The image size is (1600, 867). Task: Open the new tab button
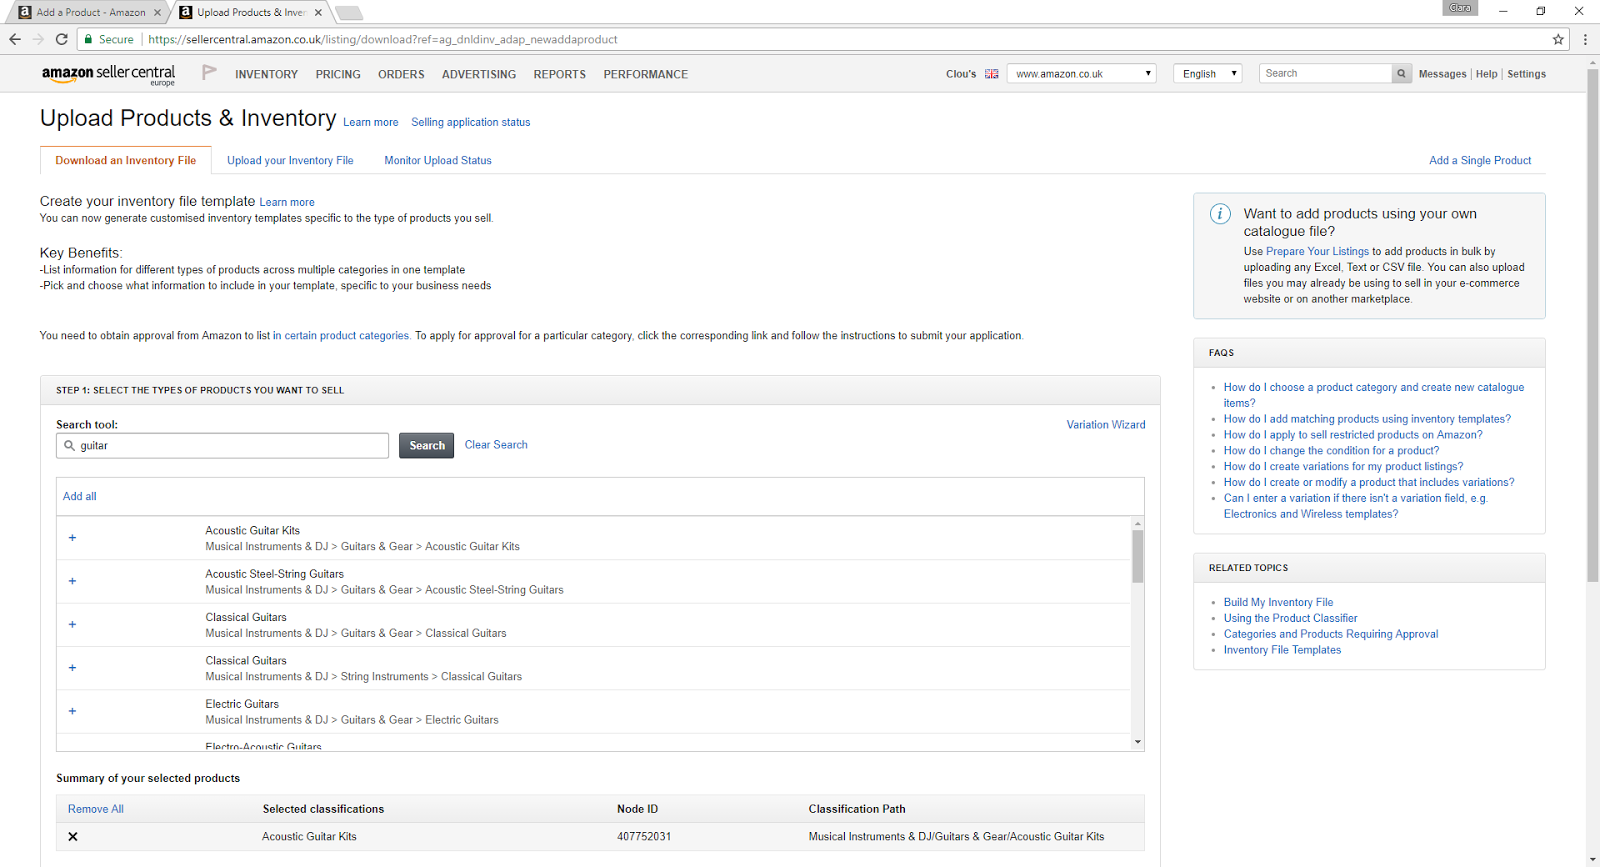pyautogui.click(x=348, y=13)
